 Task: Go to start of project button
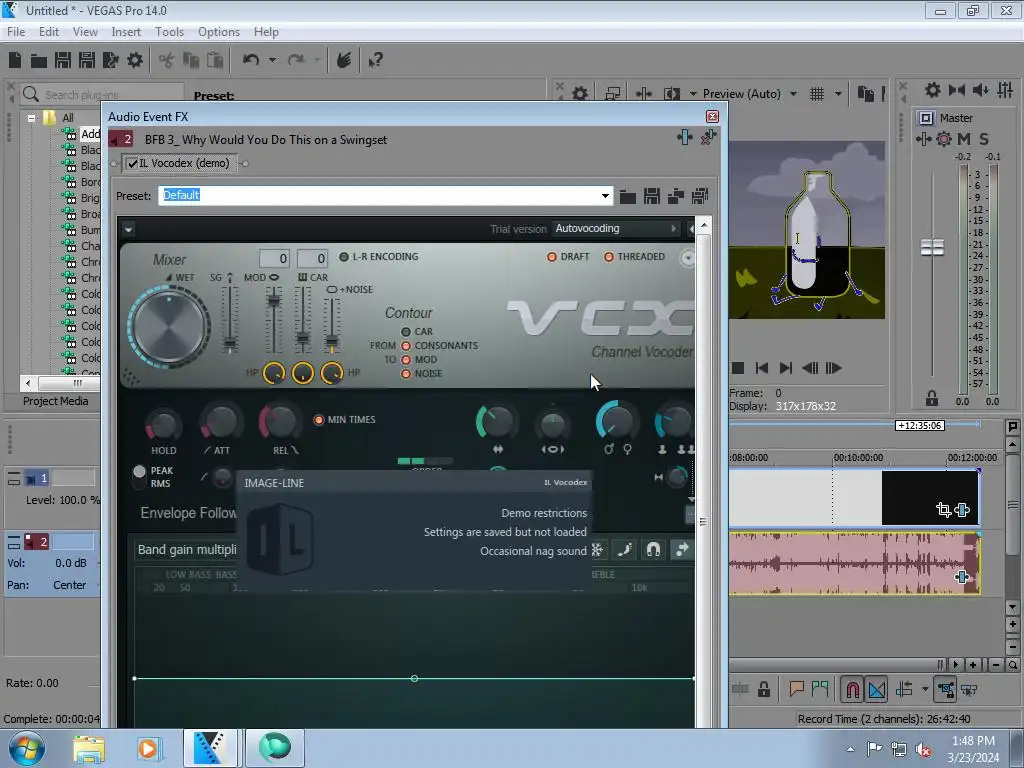coord(761,368)
